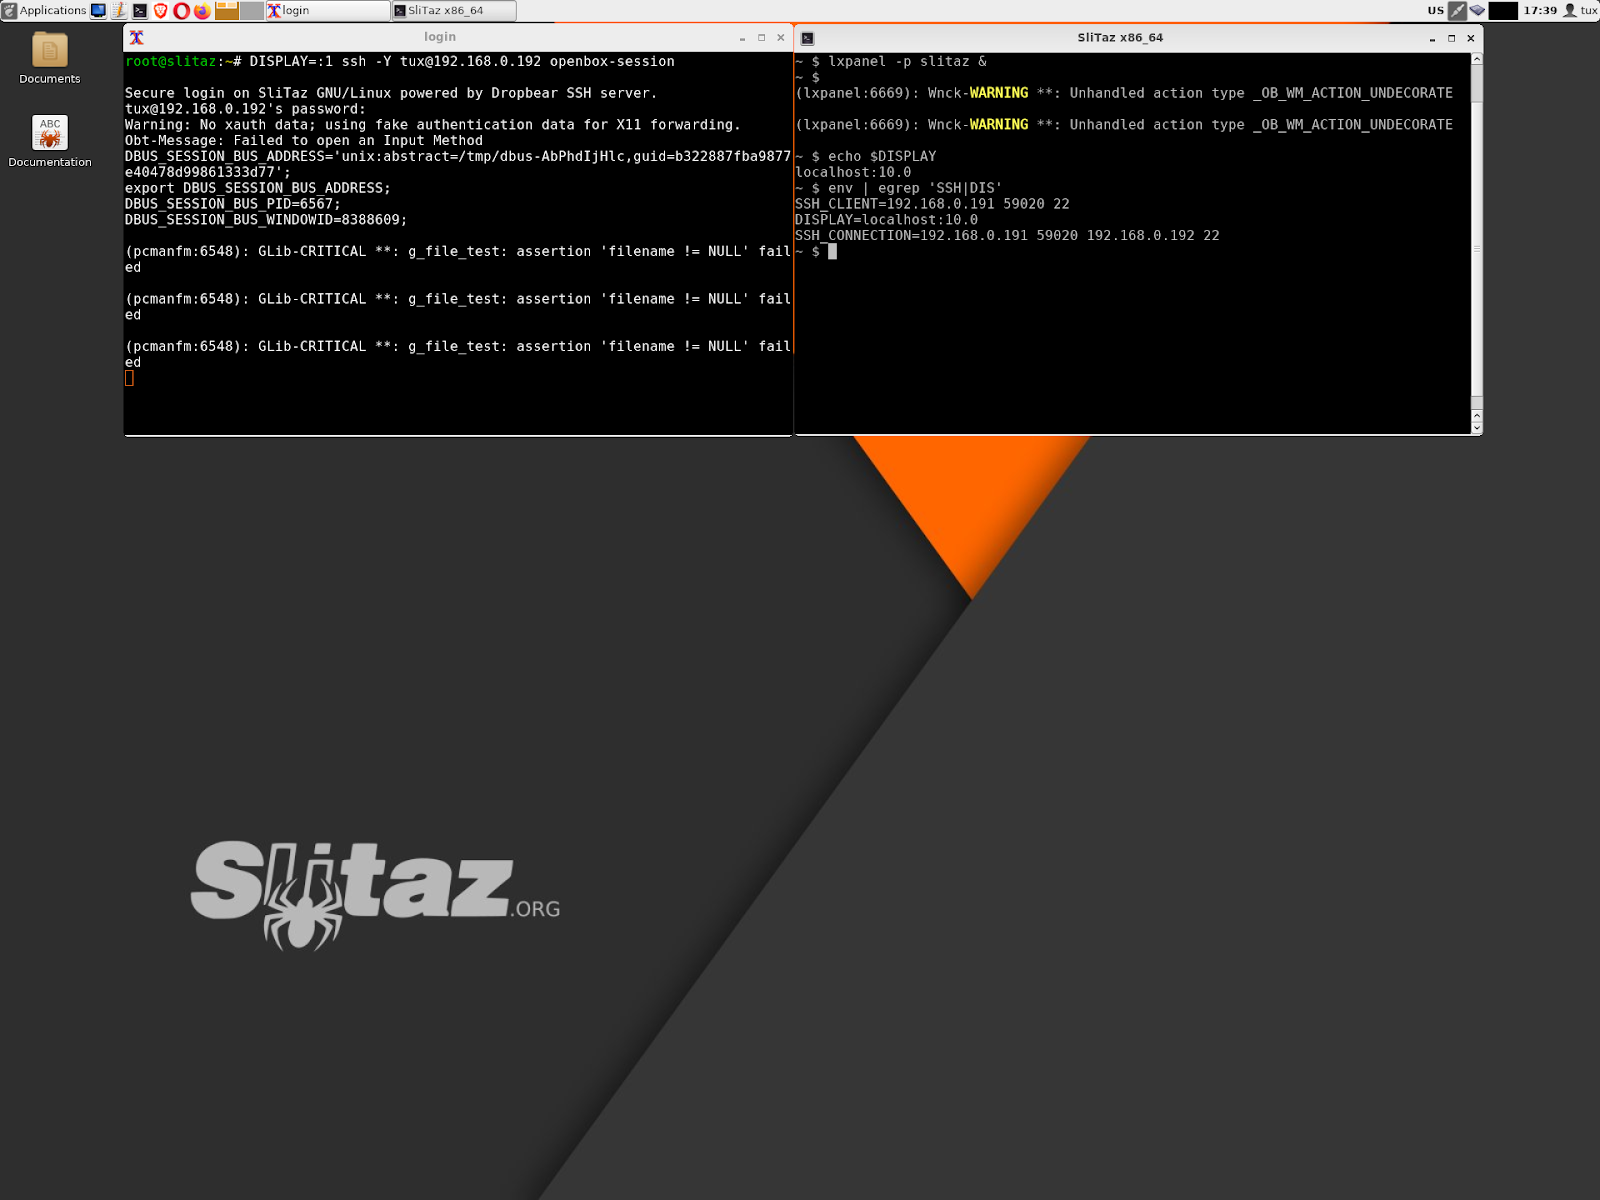Close the SliTaz x86_64 window
This screenshot has height=1200, width=1600.
[1471, 38]
